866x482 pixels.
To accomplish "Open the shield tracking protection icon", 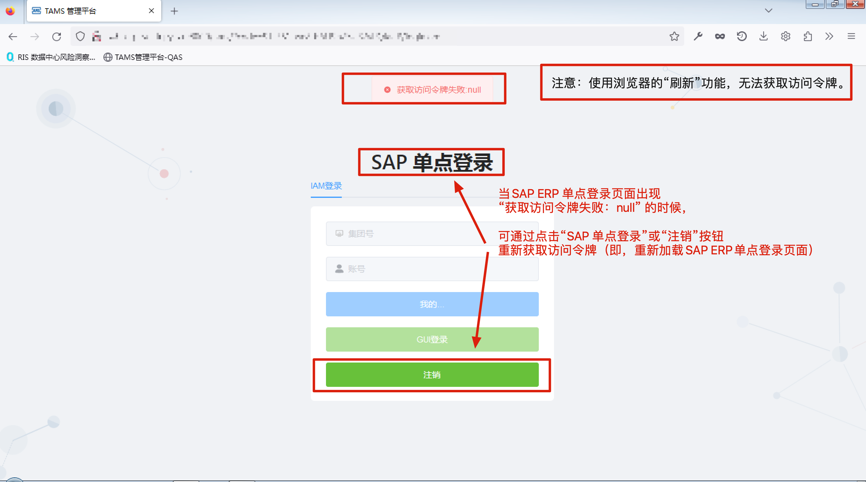I will point(80,36).
